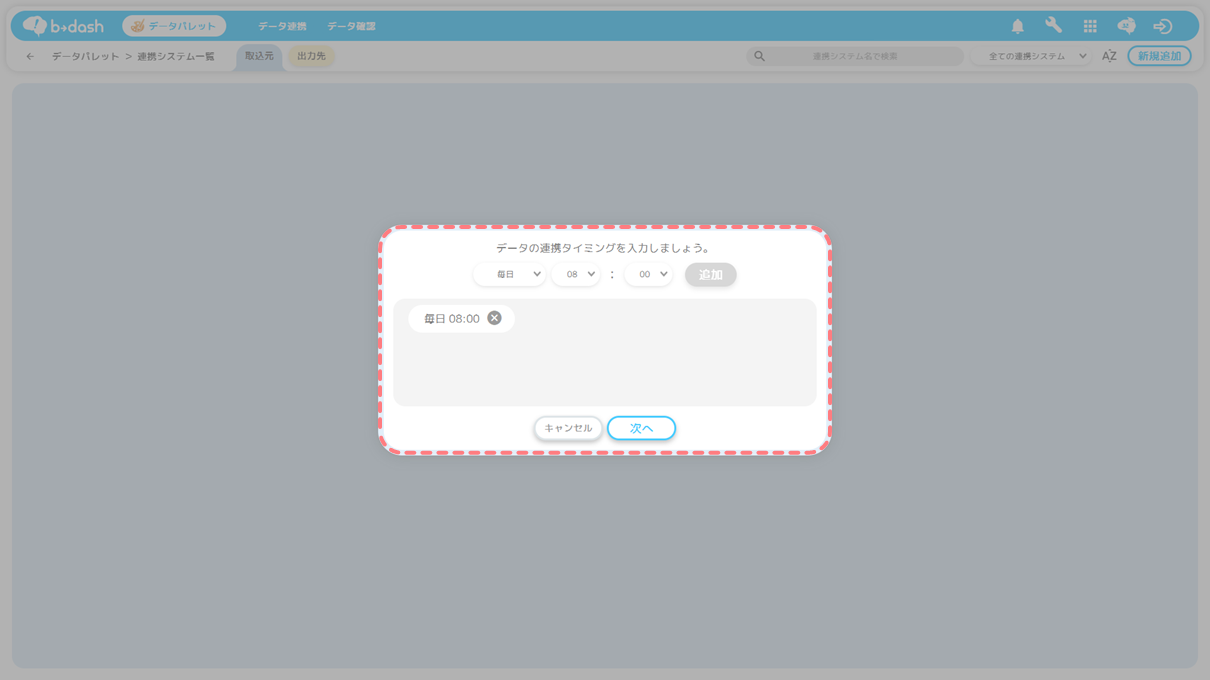Click the logout arrow icon
The image size is (1210, 680).
[1162, 26]
